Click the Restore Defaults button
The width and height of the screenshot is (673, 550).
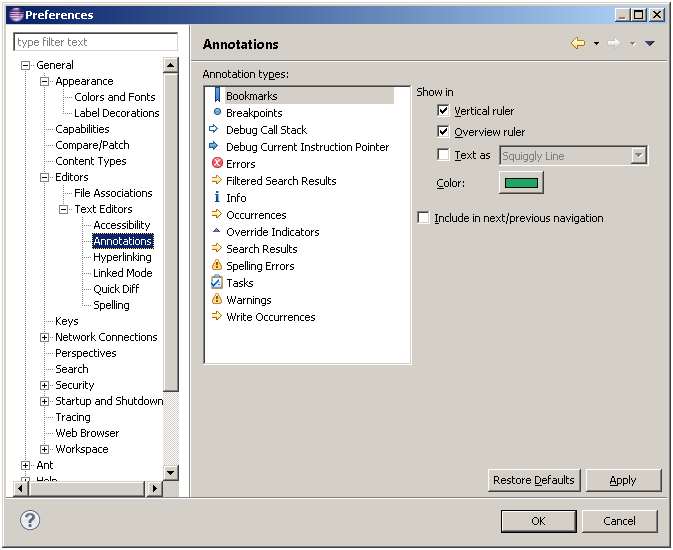pos(534,480)
